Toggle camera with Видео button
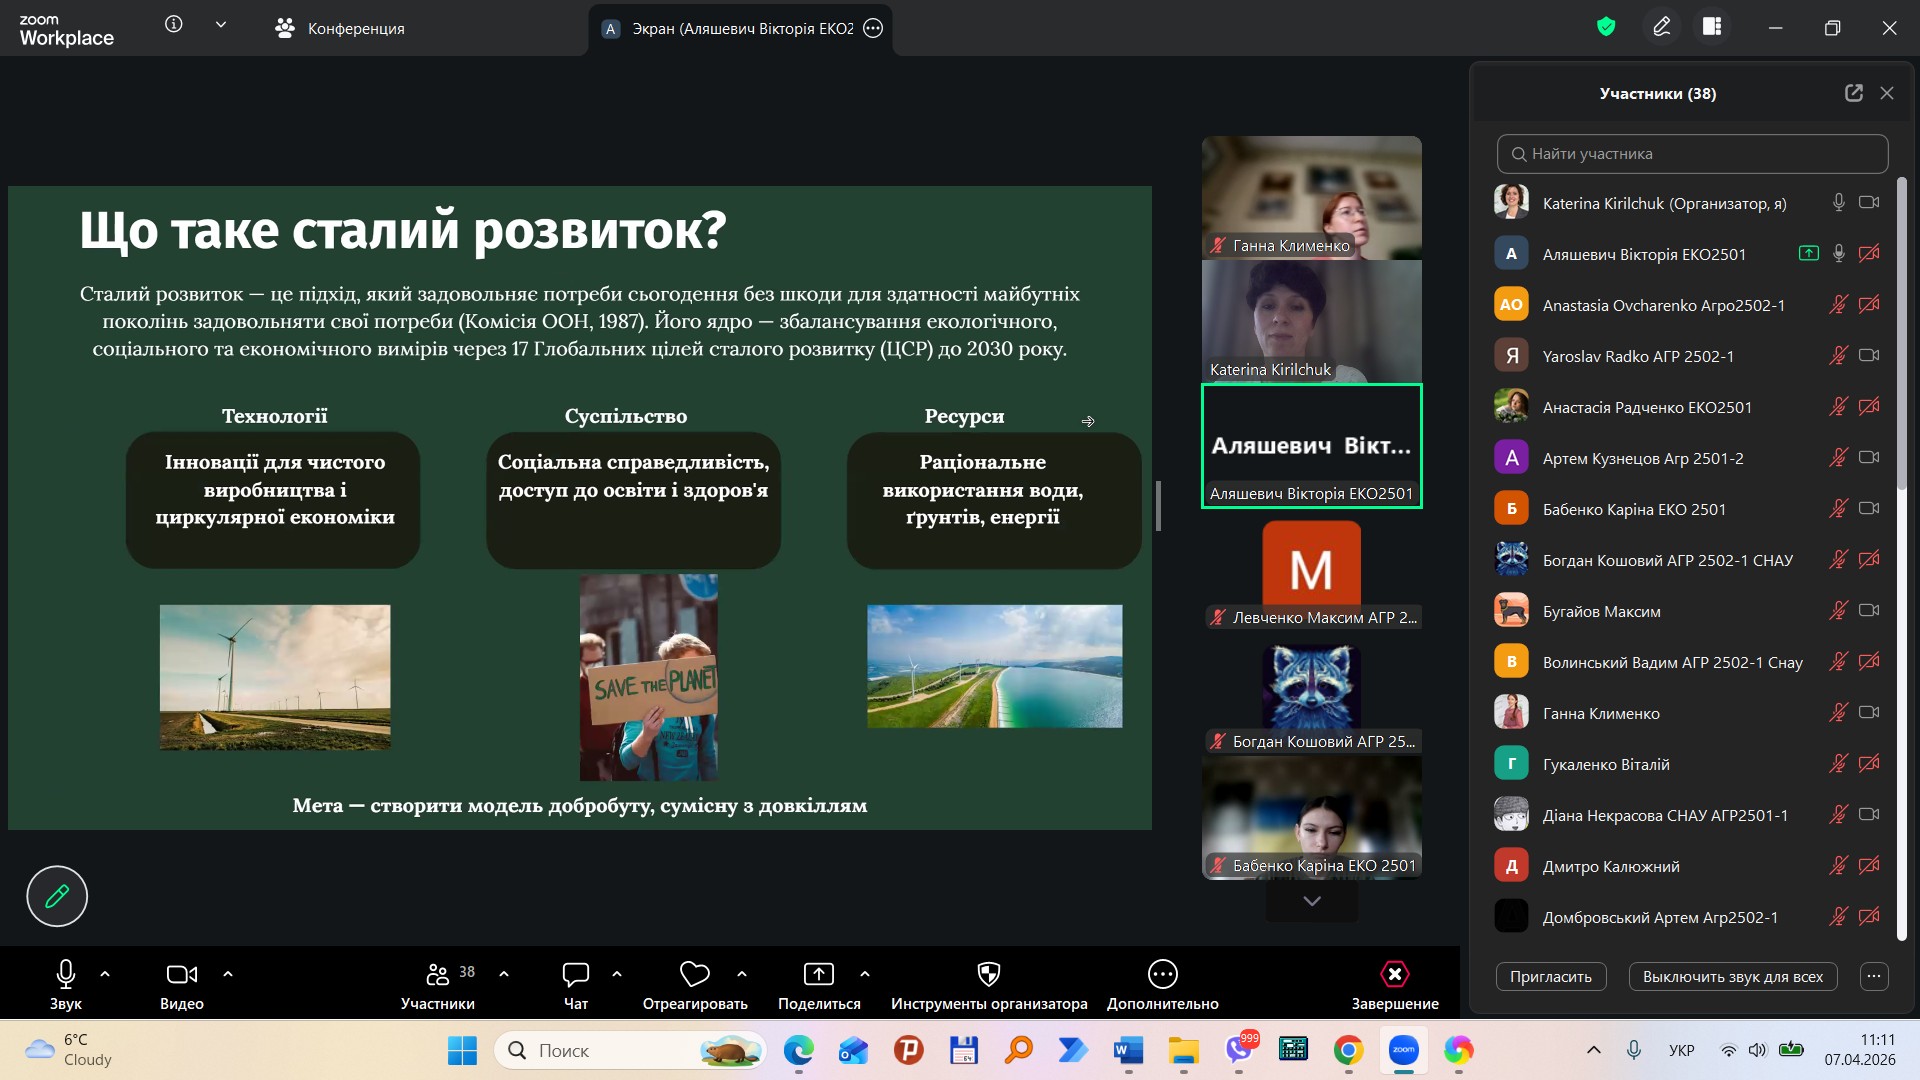The width and height of the screenshot is (1920, 1080). tap(181, 975)
